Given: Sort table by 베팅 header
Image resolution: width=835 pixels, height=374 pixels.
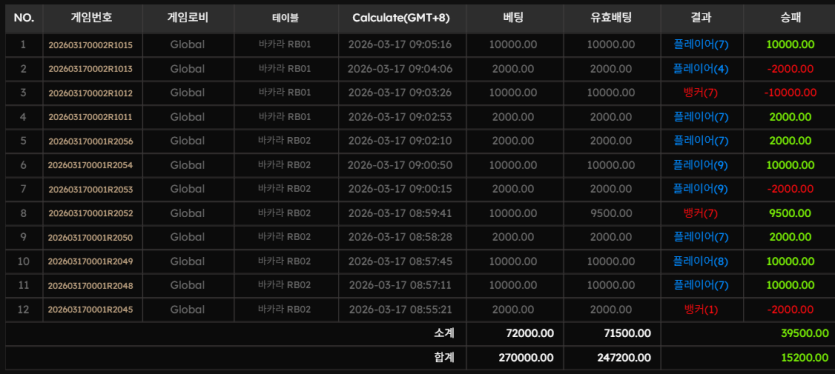Looking at the screenshot, I should pos(513,18).
